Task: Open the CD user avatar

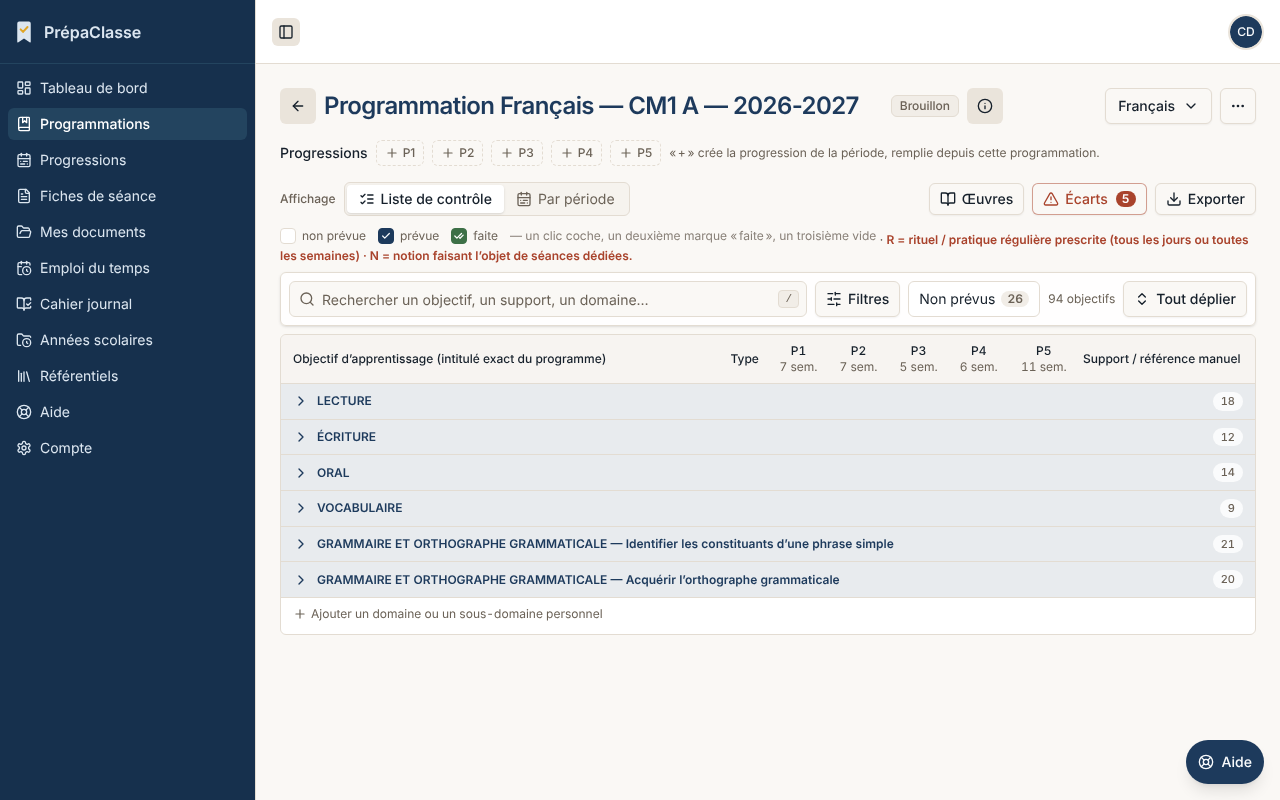Action: (x=1246, y=32)
